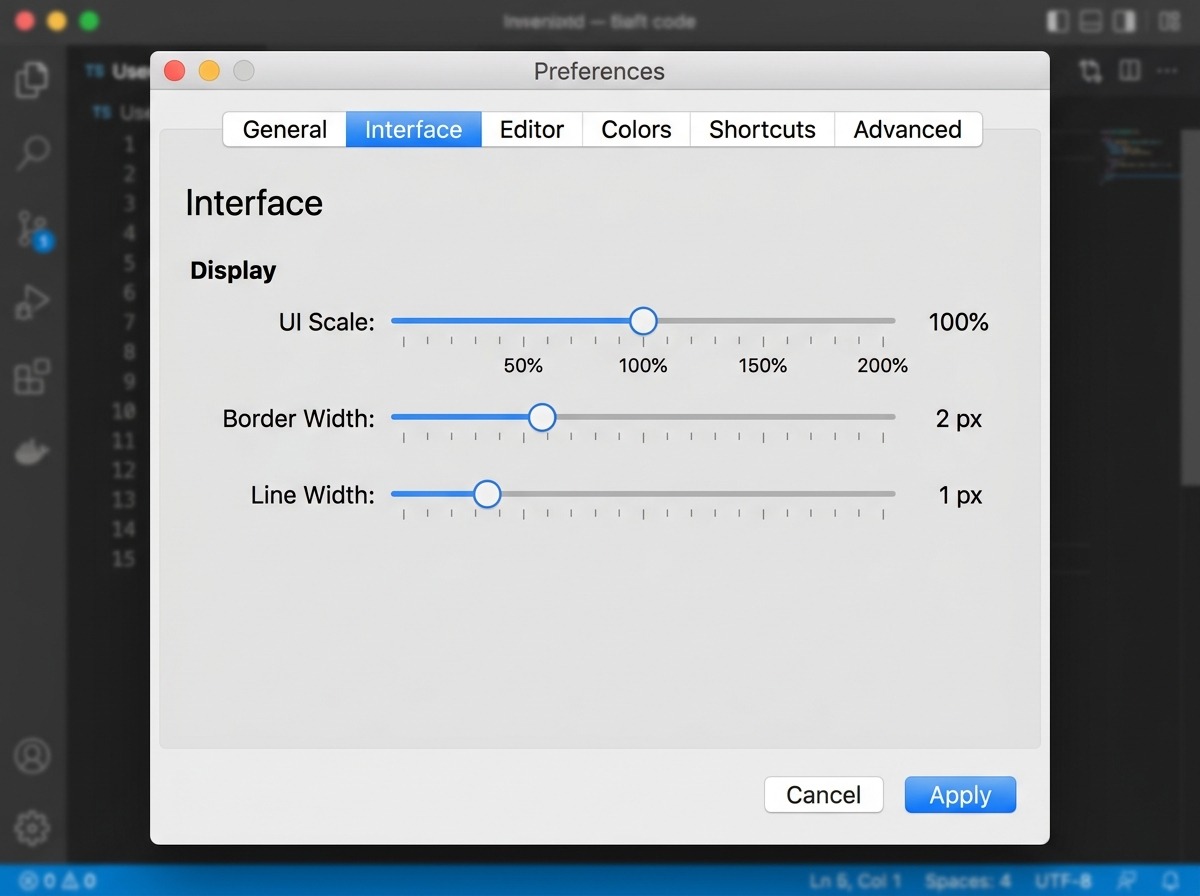
Task: Minimize the Preferences dialog with yellow button
Action: point(209,71)
